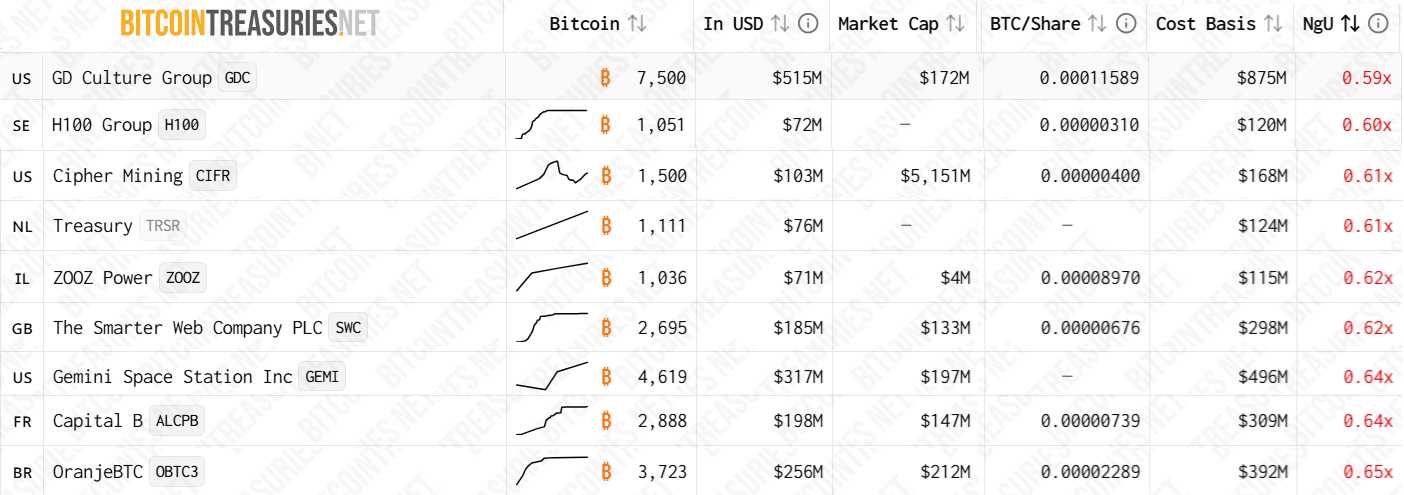View H100 Group holdings sparkline chart
Image resolution: width=1404 pixels, height=495 pixels.
point(551,124)
